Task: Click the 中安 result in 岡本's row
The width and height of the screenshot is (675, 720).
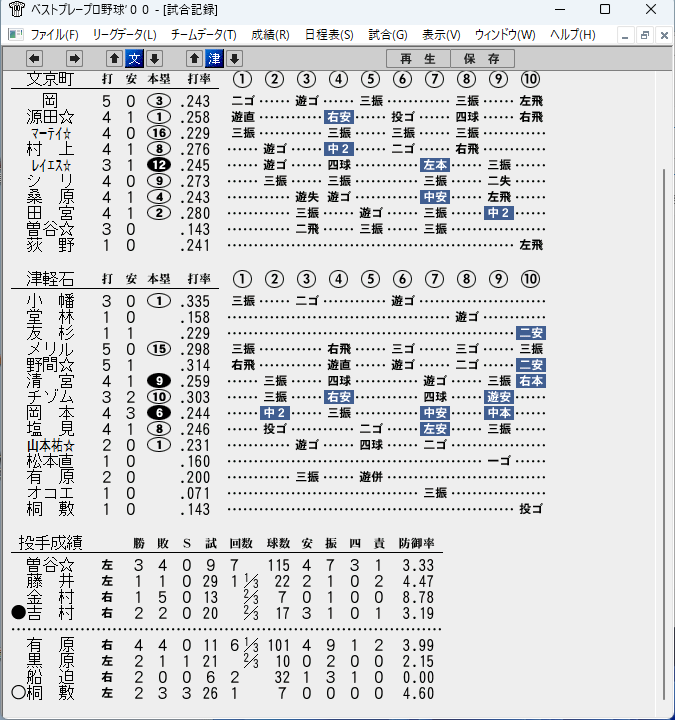Action: [435, 413]
